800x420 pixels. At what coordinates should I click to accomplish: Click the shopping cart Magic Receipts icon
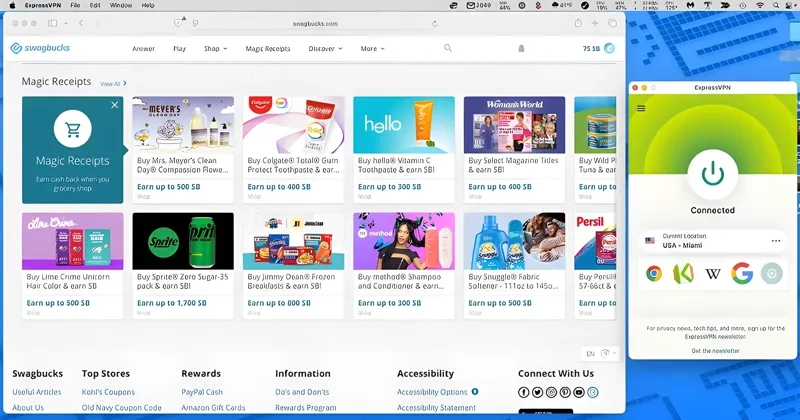click(72, 129)
